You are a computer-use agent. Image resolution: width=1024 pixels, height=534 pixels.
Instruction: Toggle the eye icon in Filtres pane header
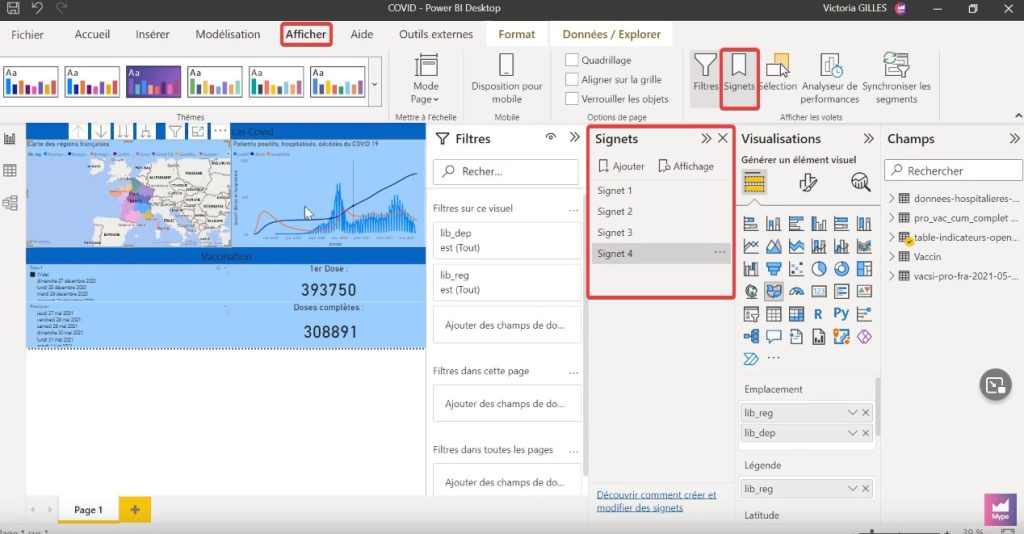[x=551, y=137]
